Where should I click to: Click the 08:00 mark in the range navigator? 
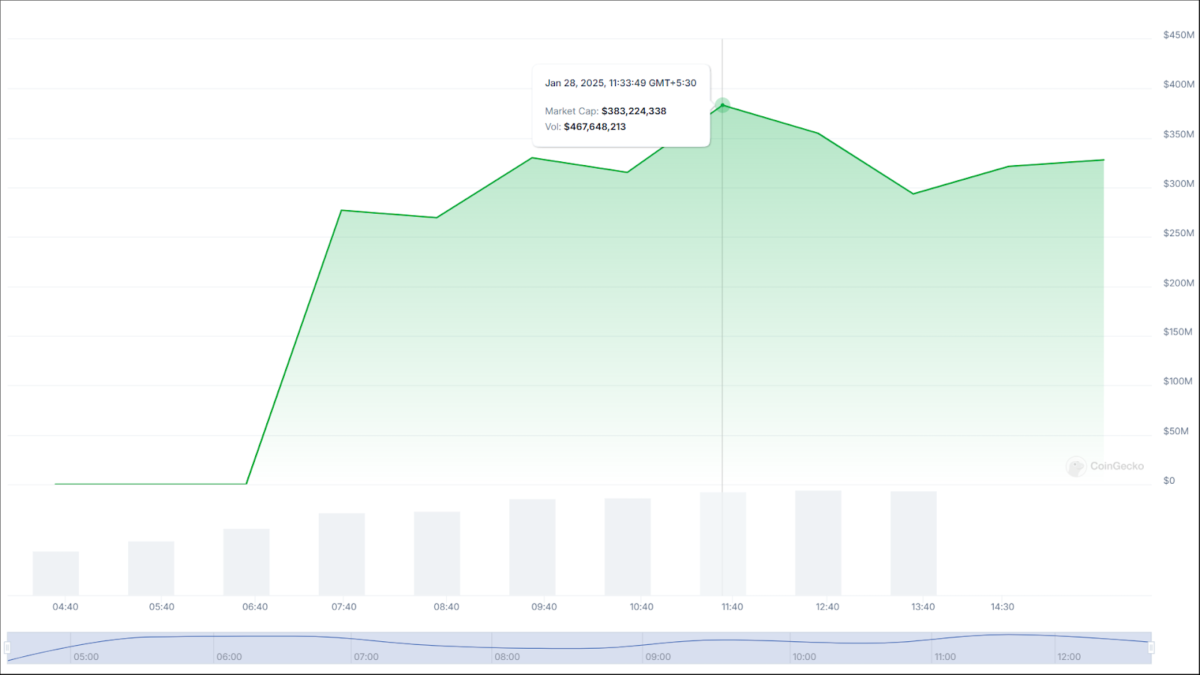point(507,657)
